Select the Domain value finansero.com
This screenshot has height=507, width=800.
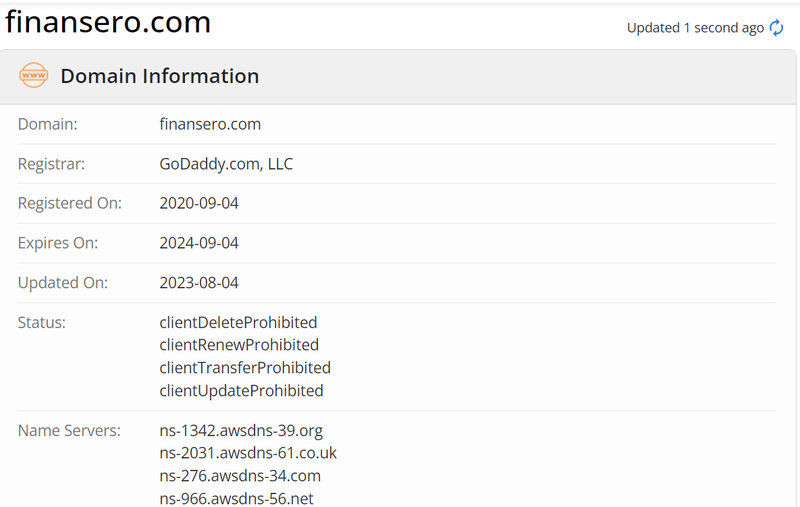[210, 124]
